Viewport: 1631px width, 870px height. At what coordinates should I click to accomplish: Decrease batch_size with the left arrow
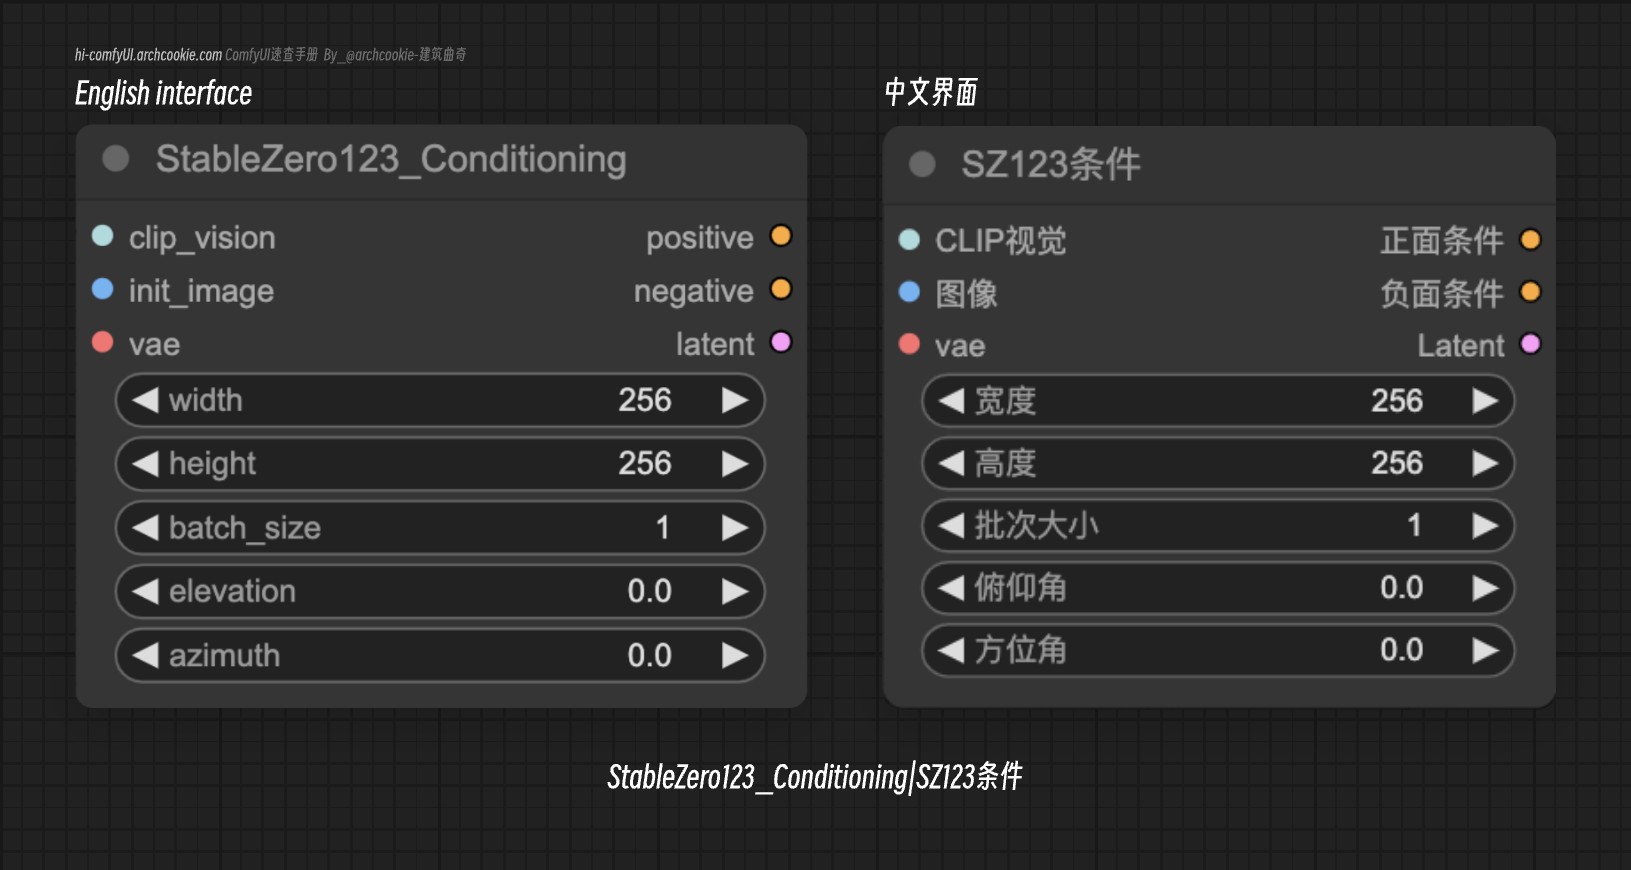click(x=146, y=527)
